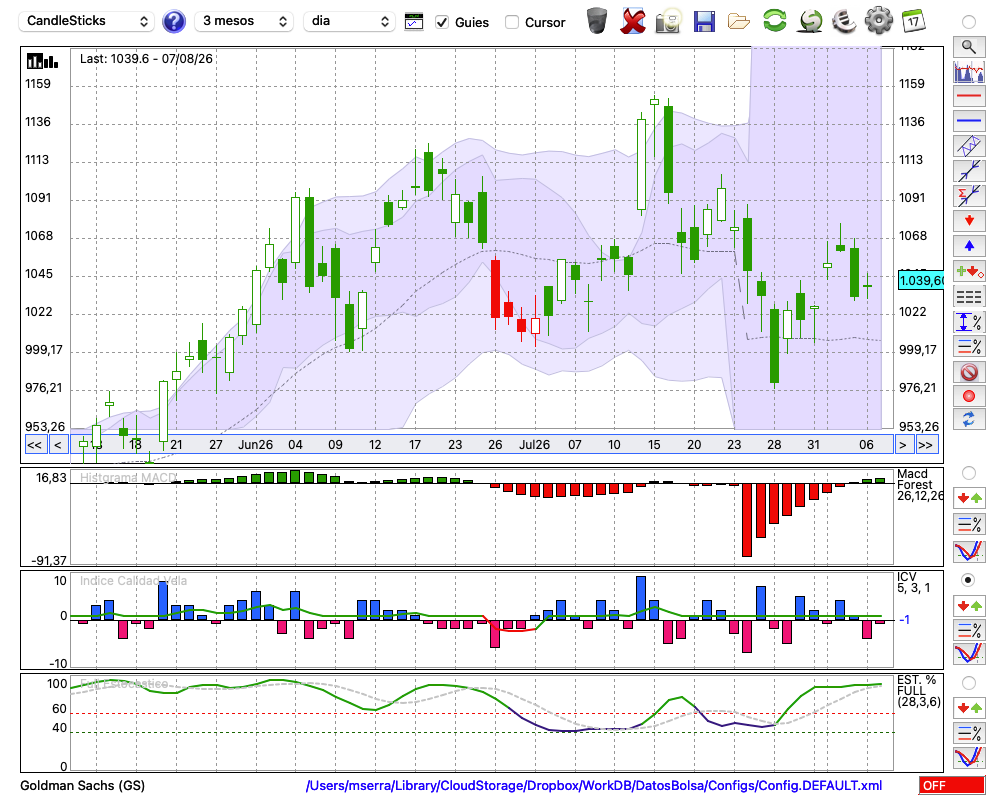1000x800 pixels.
Task: Uncheck the Guies checkbox
Action: [x=441, y=22]
